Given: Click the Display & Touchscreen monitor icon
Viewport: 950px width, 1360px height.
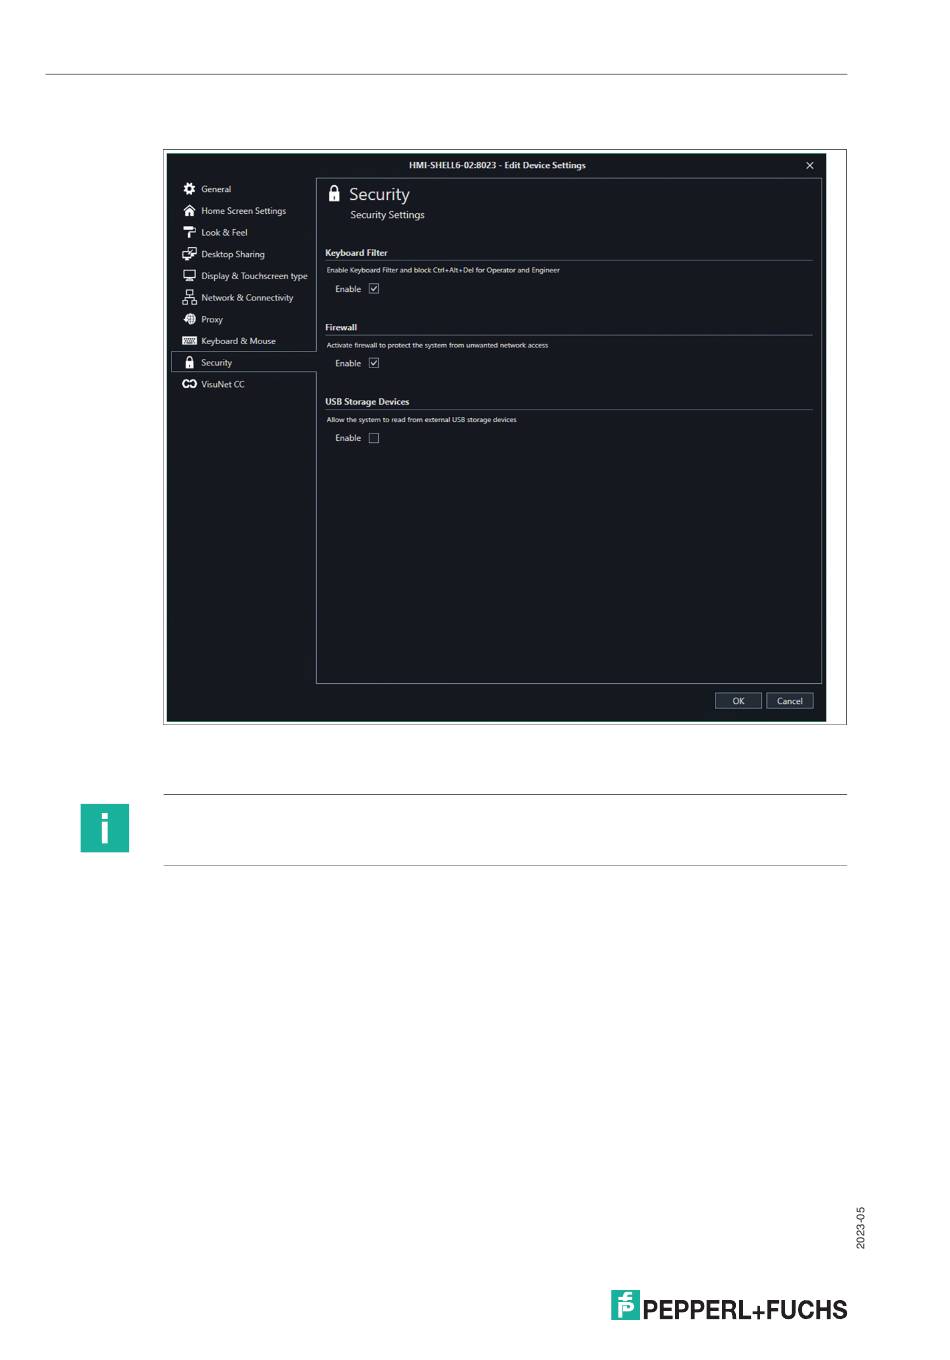Looking at the screenshot, I should click(189, 276).
